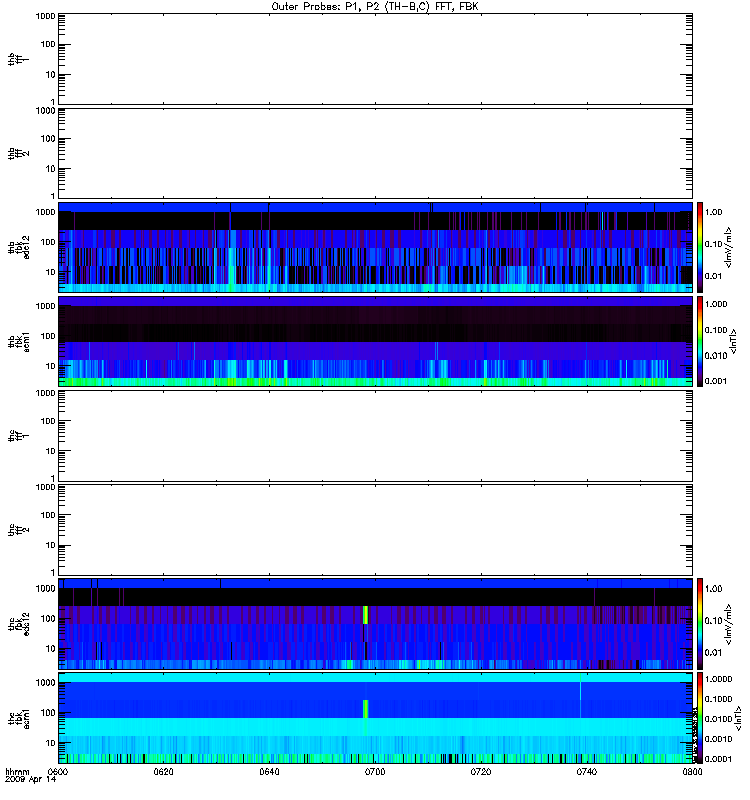The height and width of the screenshot is (800, 750).
Task: Select the thb fbk edc12 color bar
Action: 700,247
